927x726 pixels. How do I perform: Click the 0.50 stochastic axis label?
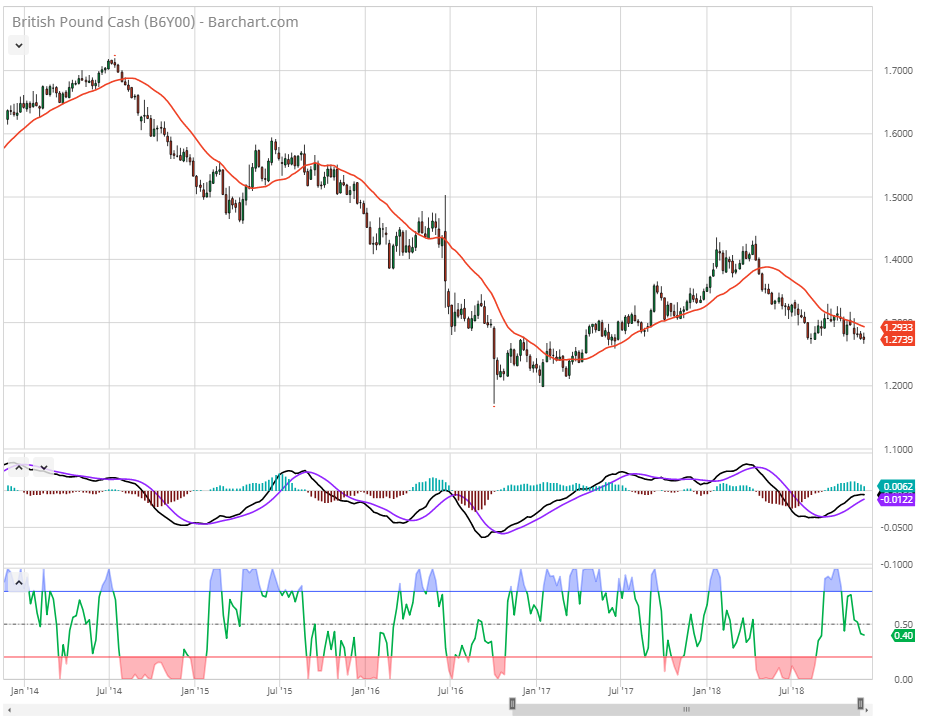coord(903,624)
